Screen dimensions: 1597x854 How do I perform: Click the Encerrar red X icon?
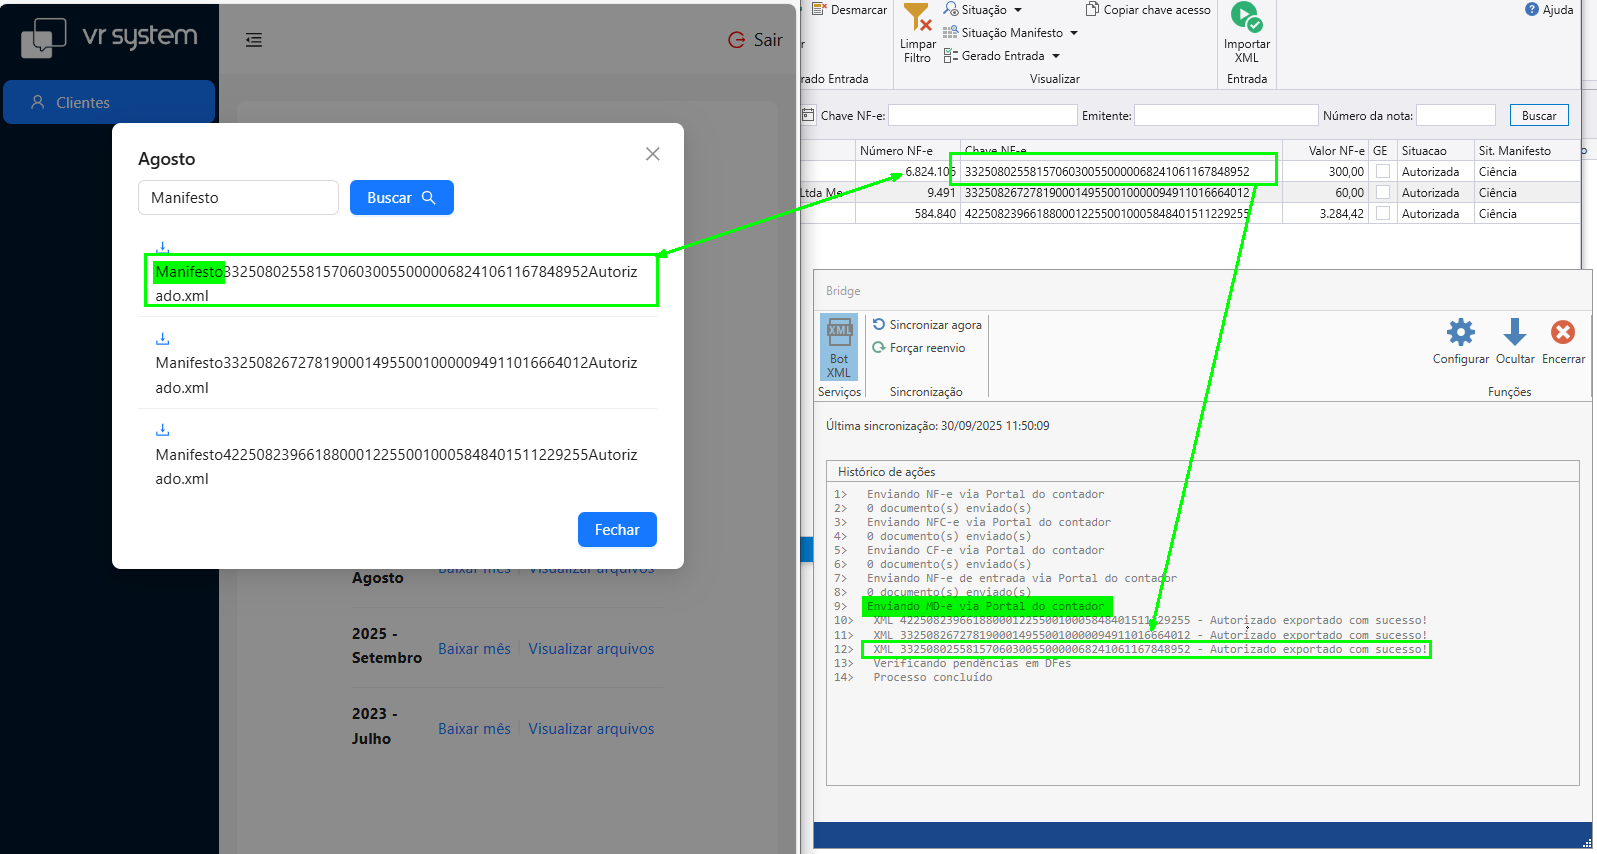coord(1562,332)
